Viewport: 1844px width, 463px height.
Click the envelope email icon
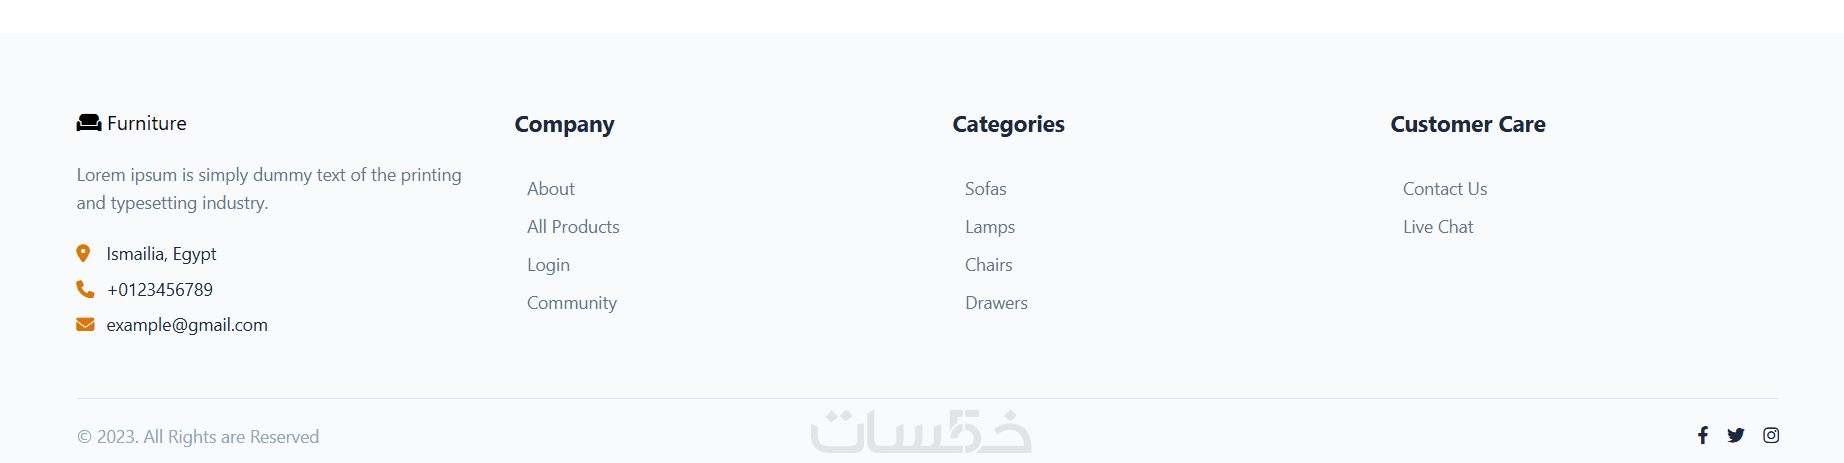85,324
